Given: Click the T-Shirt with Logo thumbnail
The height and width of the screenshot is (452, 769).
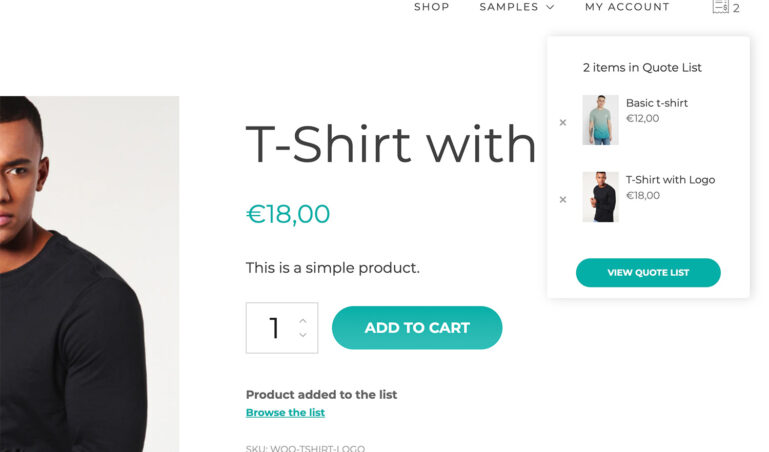Looking at the screenshot, I should 600,197.
